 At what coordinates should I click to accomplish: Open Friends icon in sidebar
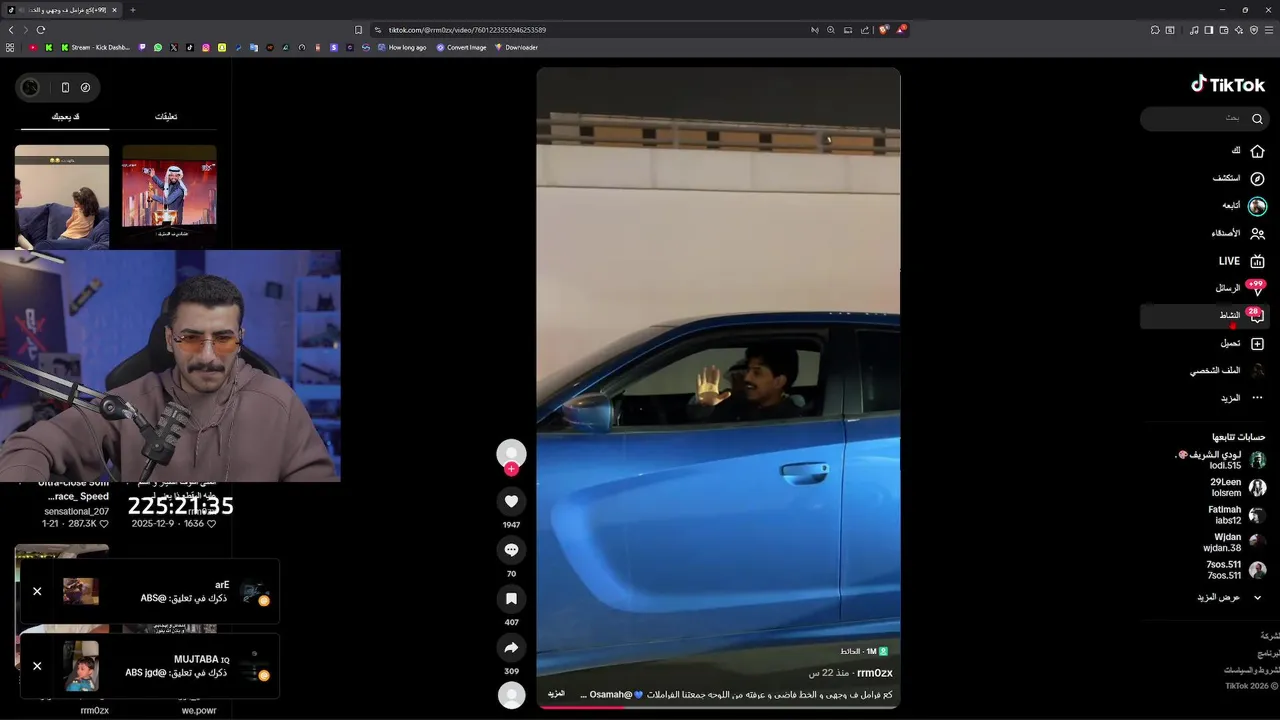pos(1257,234)
